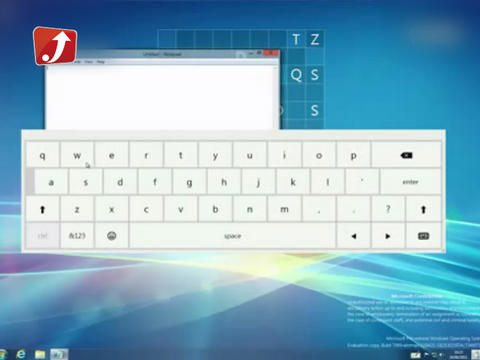480x360 pixels.
Task: Tap the m key
Action: (x=284, y=209)
